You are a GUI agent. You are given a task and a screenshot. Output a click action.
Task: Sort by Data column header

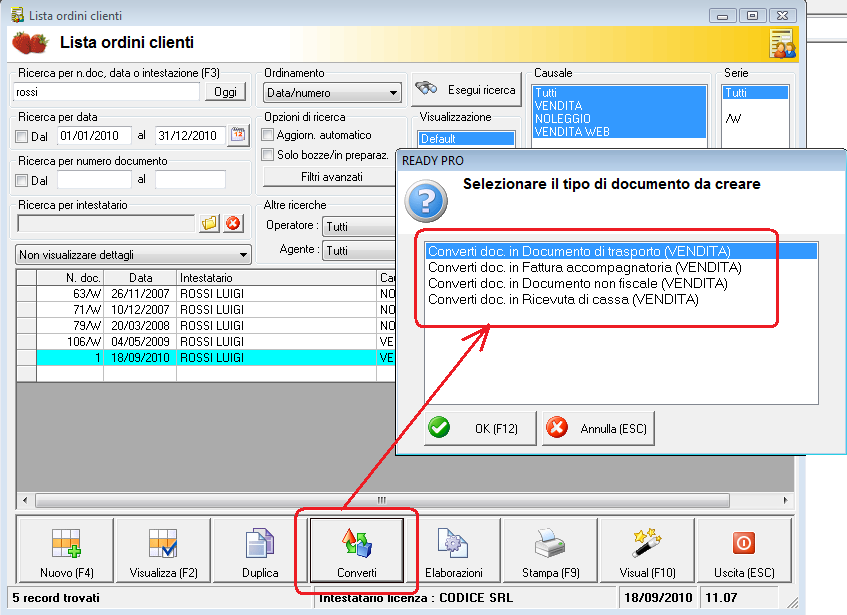(140, 278)
